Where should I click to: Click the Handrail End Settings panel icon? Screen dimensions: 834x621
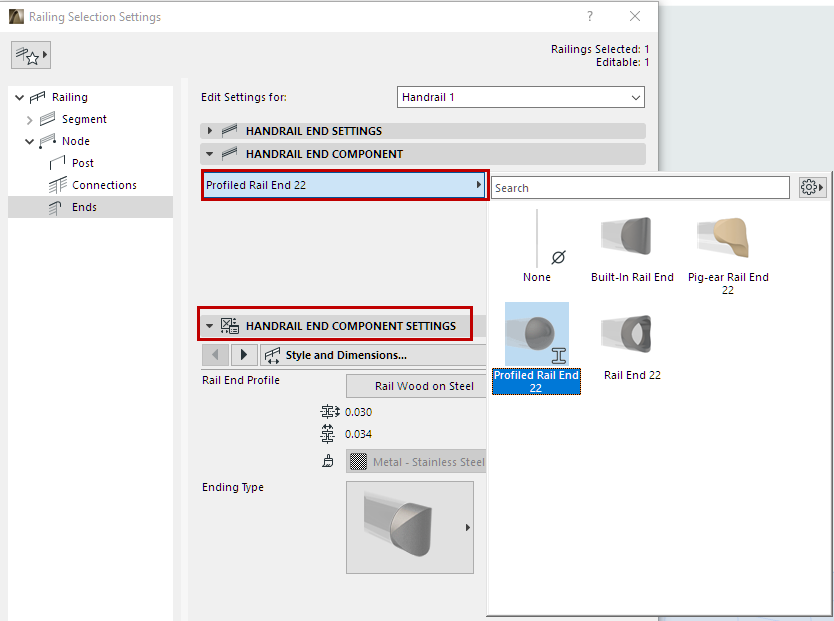coord(229,130)
